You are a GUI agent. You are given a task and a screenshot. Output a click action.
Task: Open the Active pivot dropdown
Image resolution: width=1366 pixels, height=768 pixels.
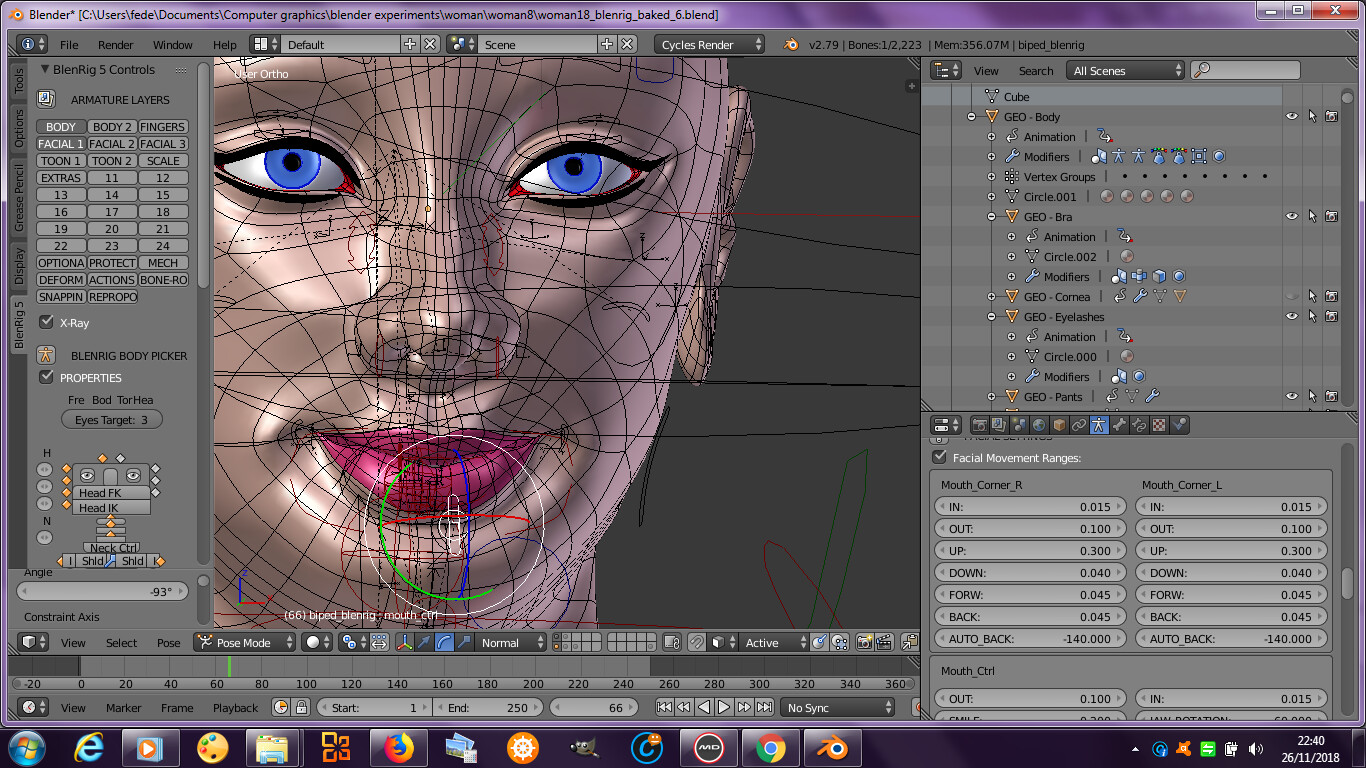pyautogui.click(x=775, y=643)
